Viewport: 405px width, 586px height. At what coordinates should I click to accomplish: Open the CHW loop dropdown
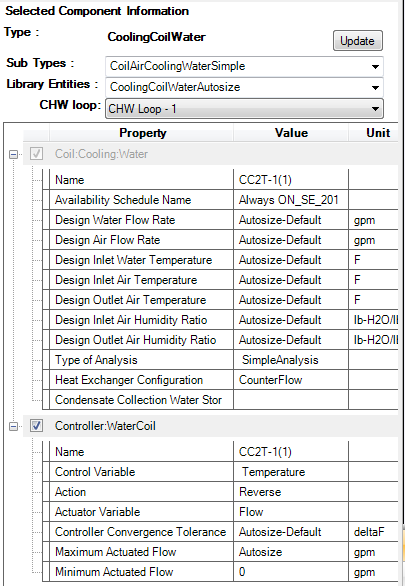pyautogui.click(x=244, y=109)
